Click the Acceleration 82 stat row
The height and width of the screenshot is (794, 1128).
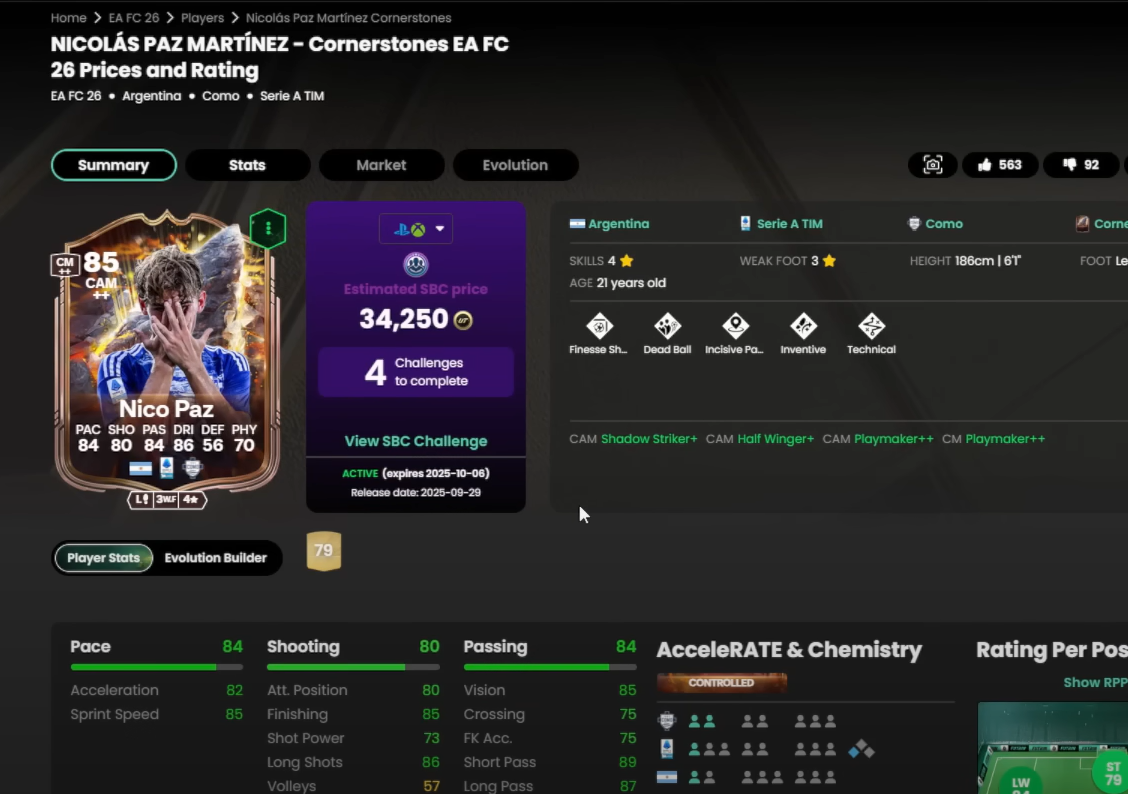pos(157,690)
